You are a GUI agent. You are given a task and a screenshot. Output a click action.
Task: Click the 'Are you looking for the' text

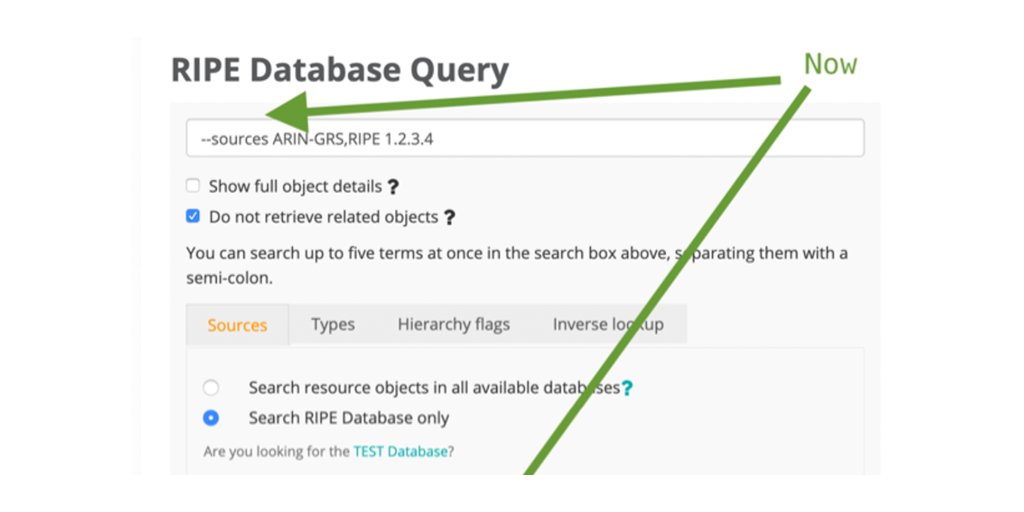click(x=277, y=451)
